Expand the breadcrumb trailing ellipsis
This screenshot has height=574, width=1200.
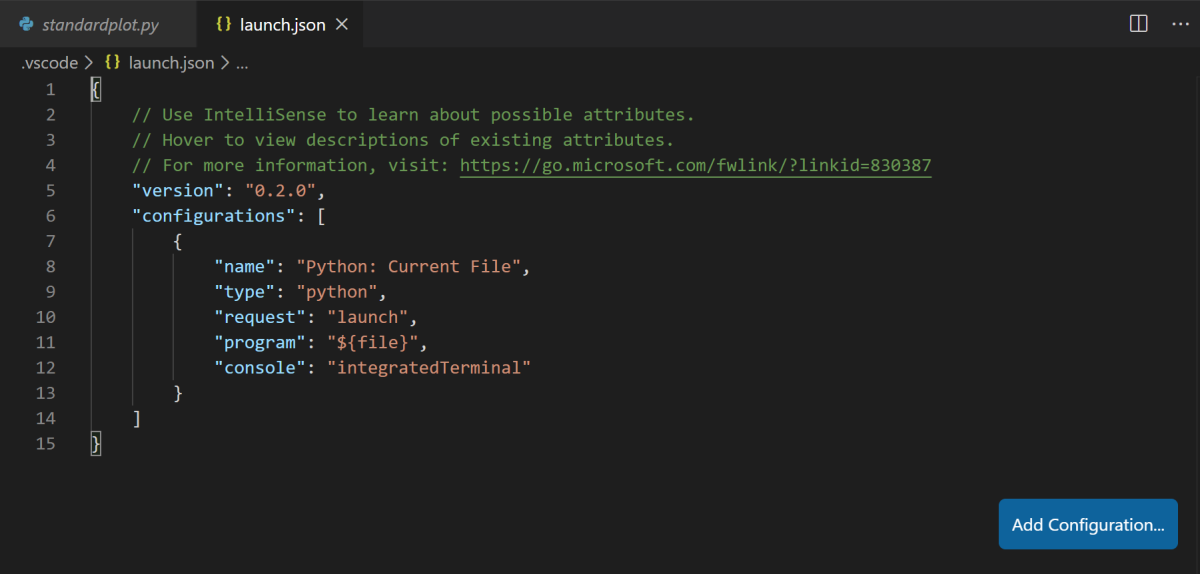[x=241, y=63]
